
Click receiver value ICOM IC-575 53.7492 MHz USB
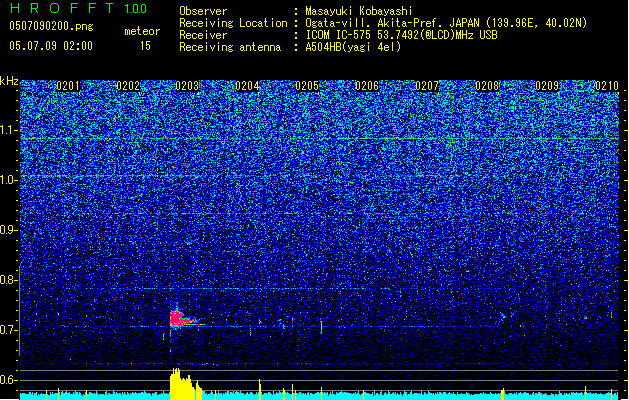pos(402,35)
